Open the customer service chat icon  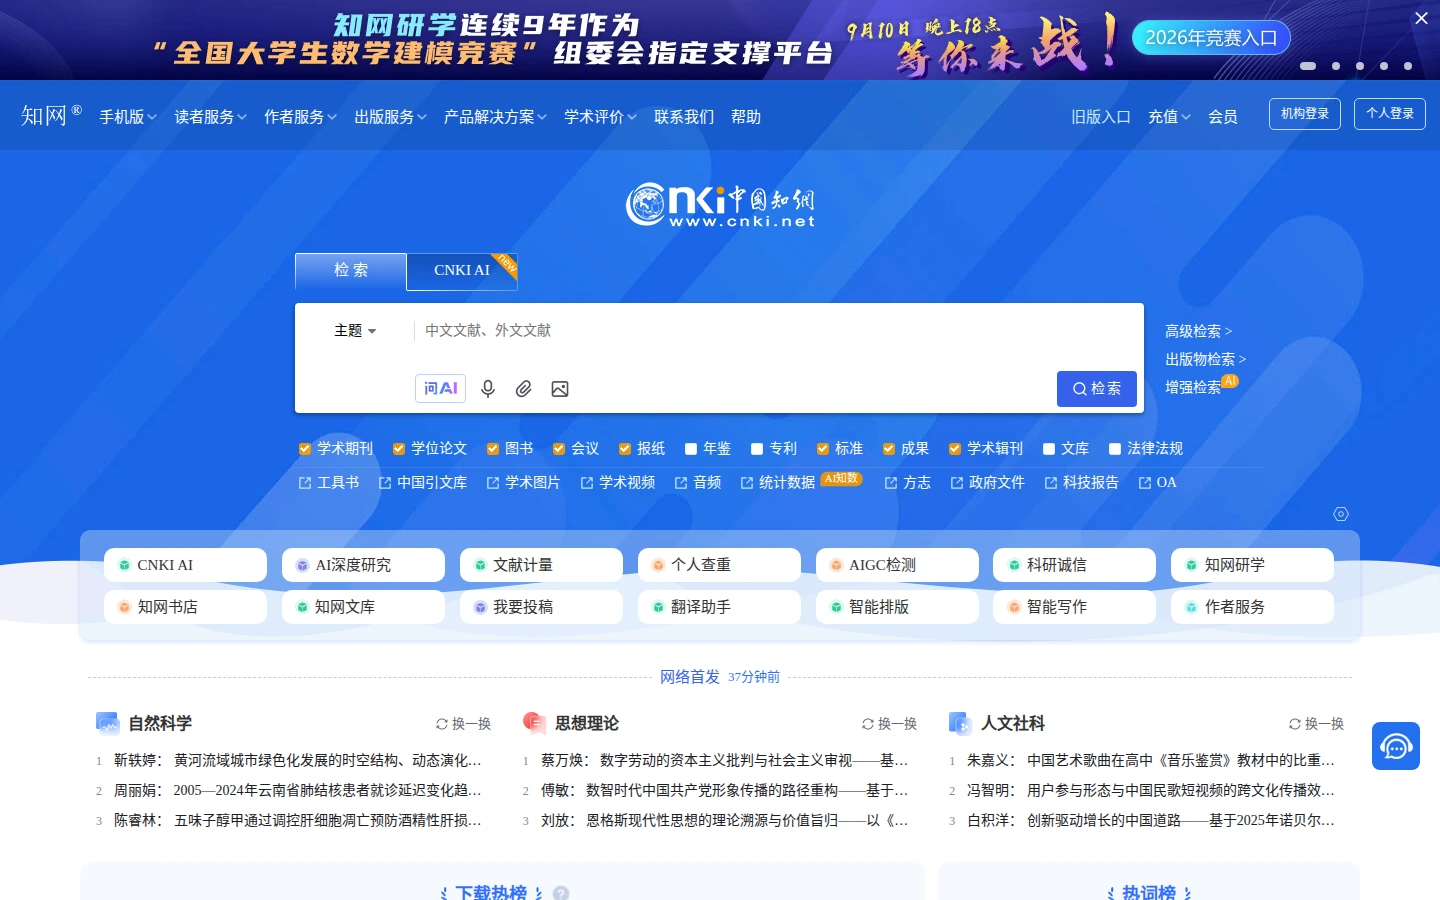pos(1396,746)
